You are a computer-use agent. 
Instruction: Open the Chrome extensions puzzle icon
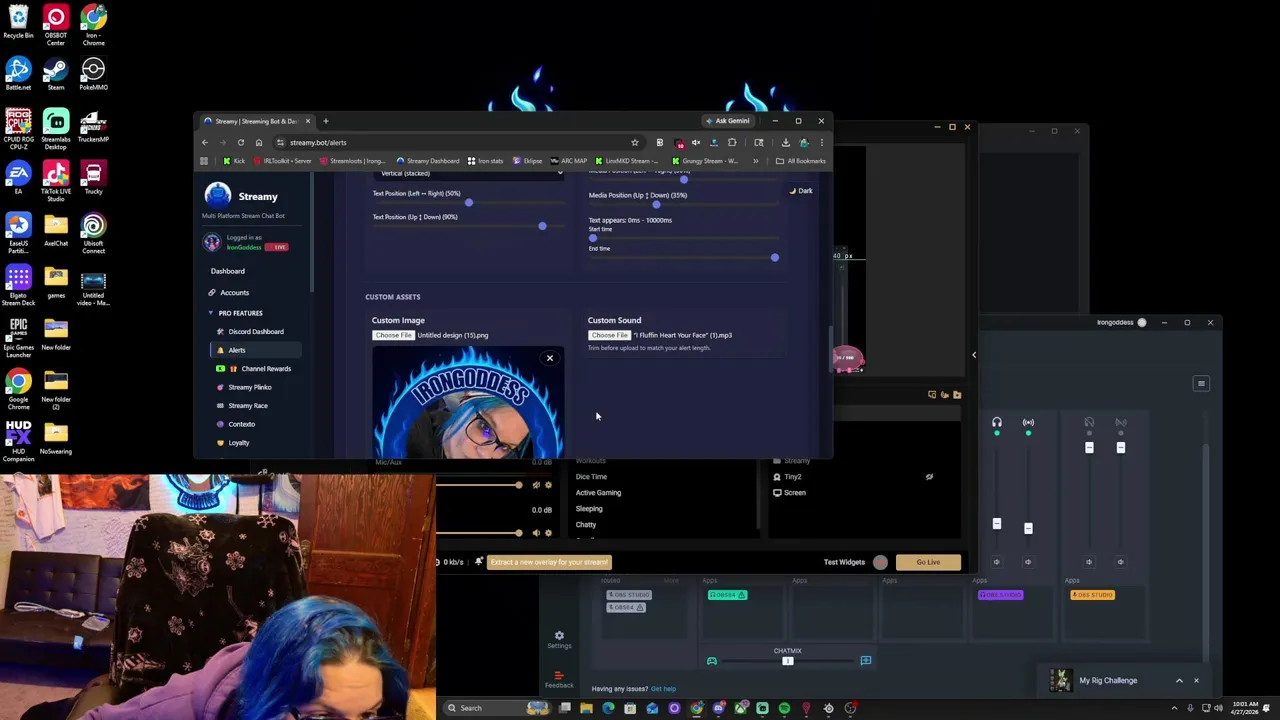pos(731,142)
